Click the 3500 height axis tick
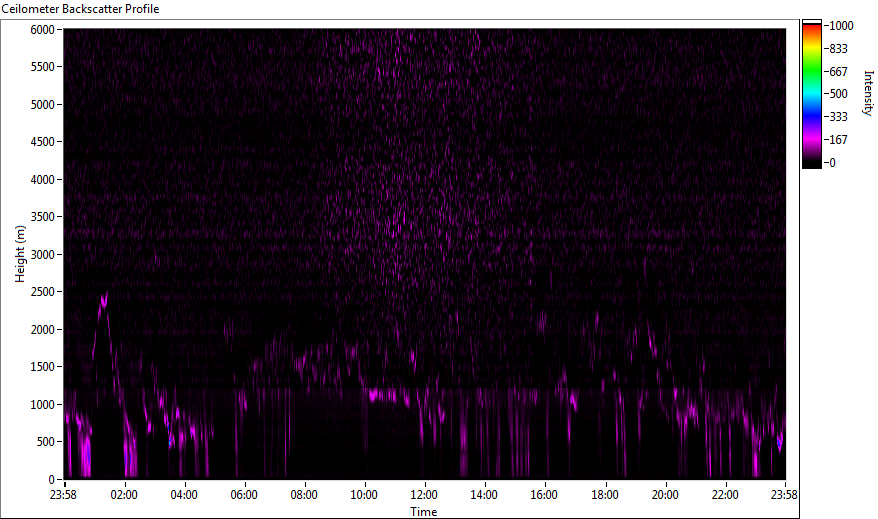878x519 pixels. point(43,217)
